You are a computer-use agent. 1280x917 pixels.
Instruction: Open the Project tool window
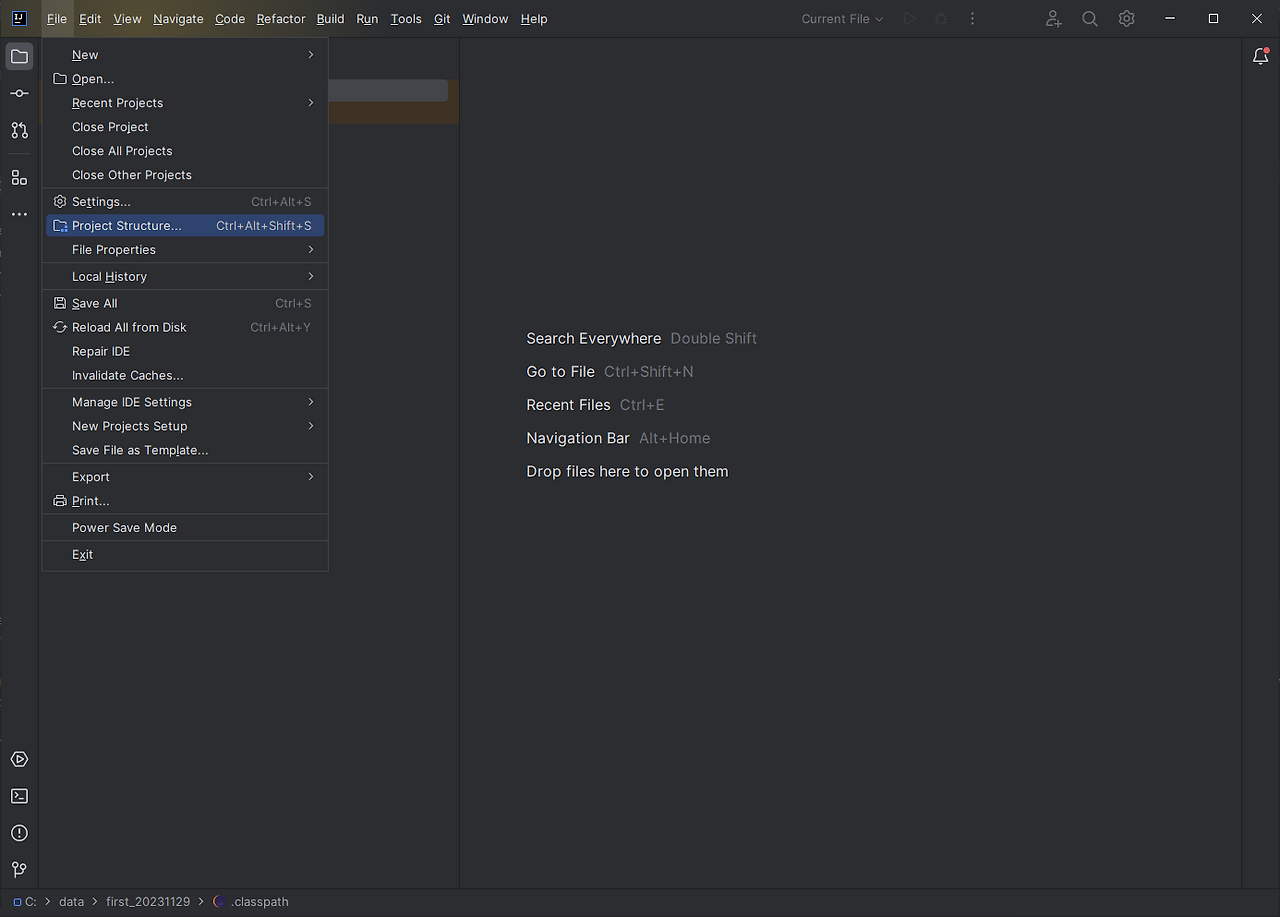click(x=19, y=56)
